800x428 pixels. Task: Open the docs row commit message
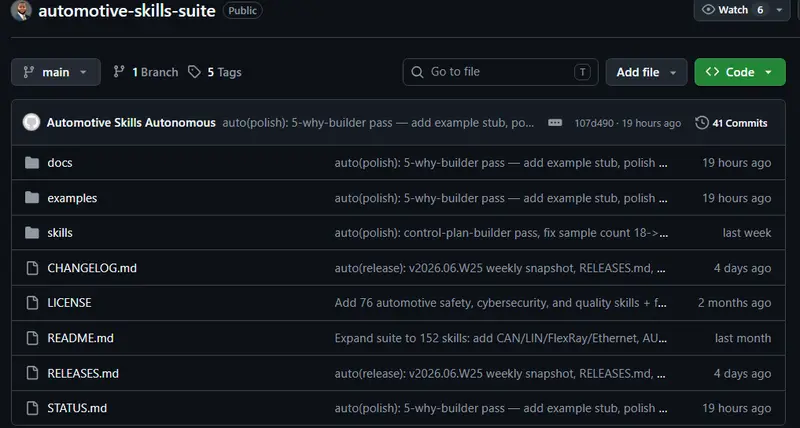click(501, 163)
